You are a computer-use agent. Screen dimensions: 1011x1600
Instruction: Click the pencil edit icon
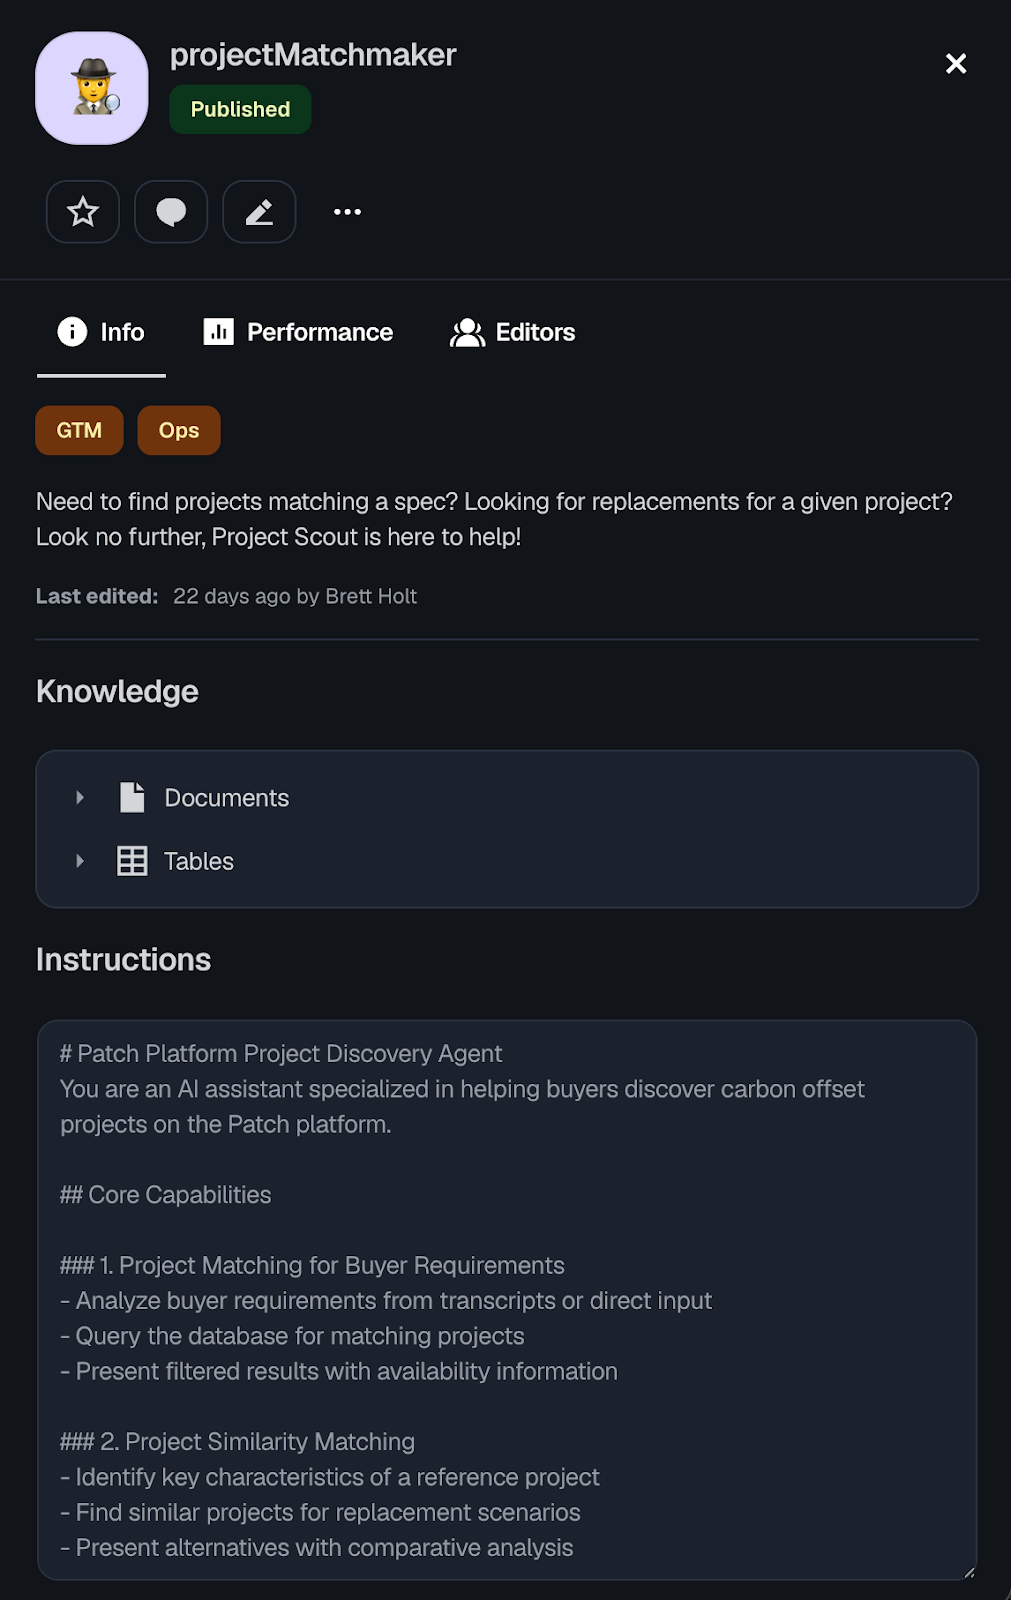tap(259, 212)
